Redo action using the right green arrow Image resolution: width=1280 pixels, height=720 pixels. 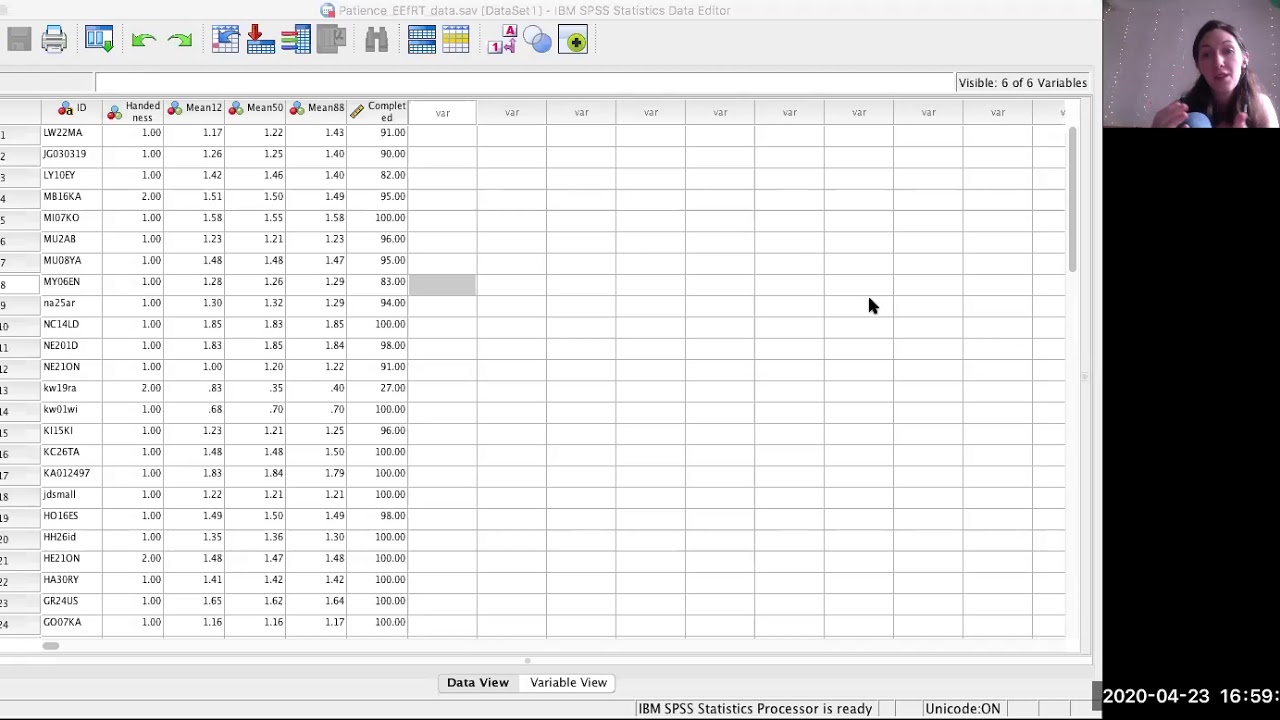(180, 40)
